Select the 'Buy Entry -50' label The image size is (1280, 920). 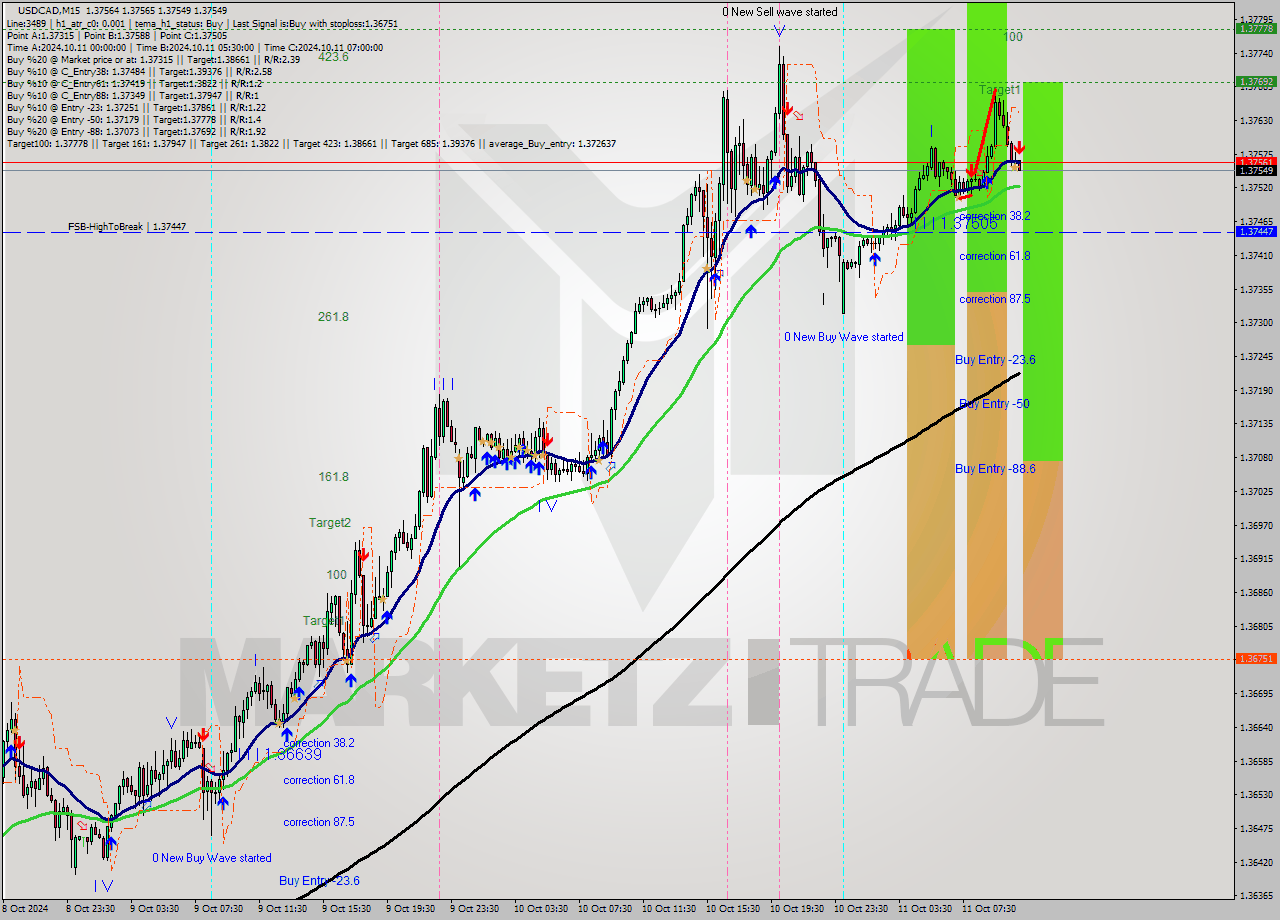994,404
